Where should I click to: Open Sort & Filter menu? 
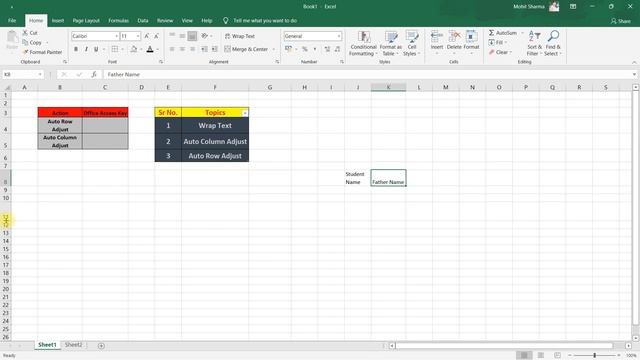point(534,43)
